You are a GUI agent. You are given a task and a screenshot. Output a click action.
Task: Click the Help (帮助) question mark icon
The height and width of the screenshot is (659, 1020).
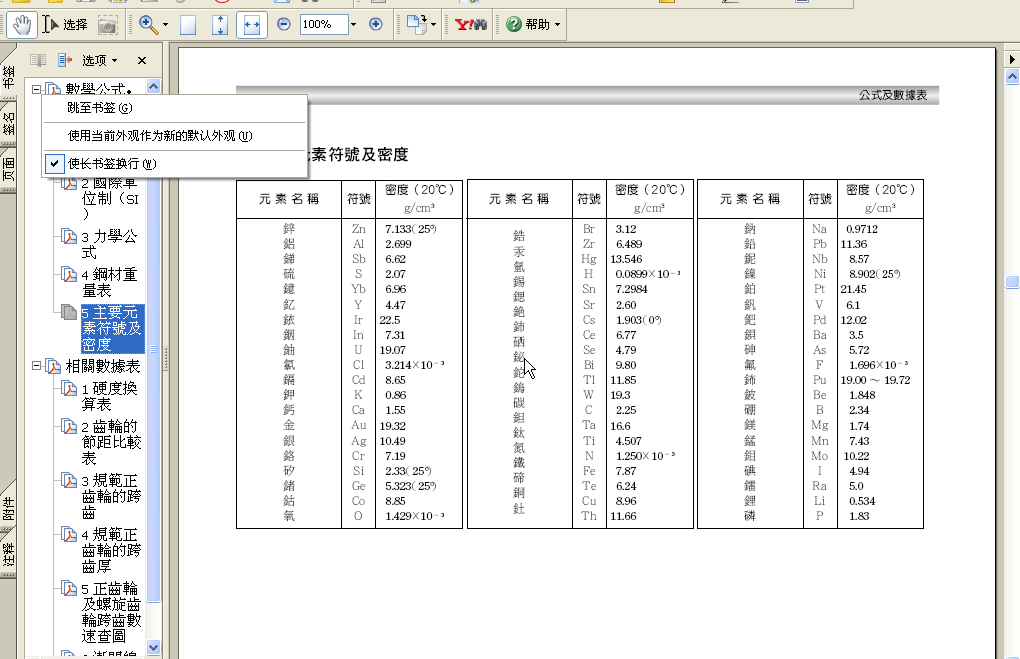[514, 24]
